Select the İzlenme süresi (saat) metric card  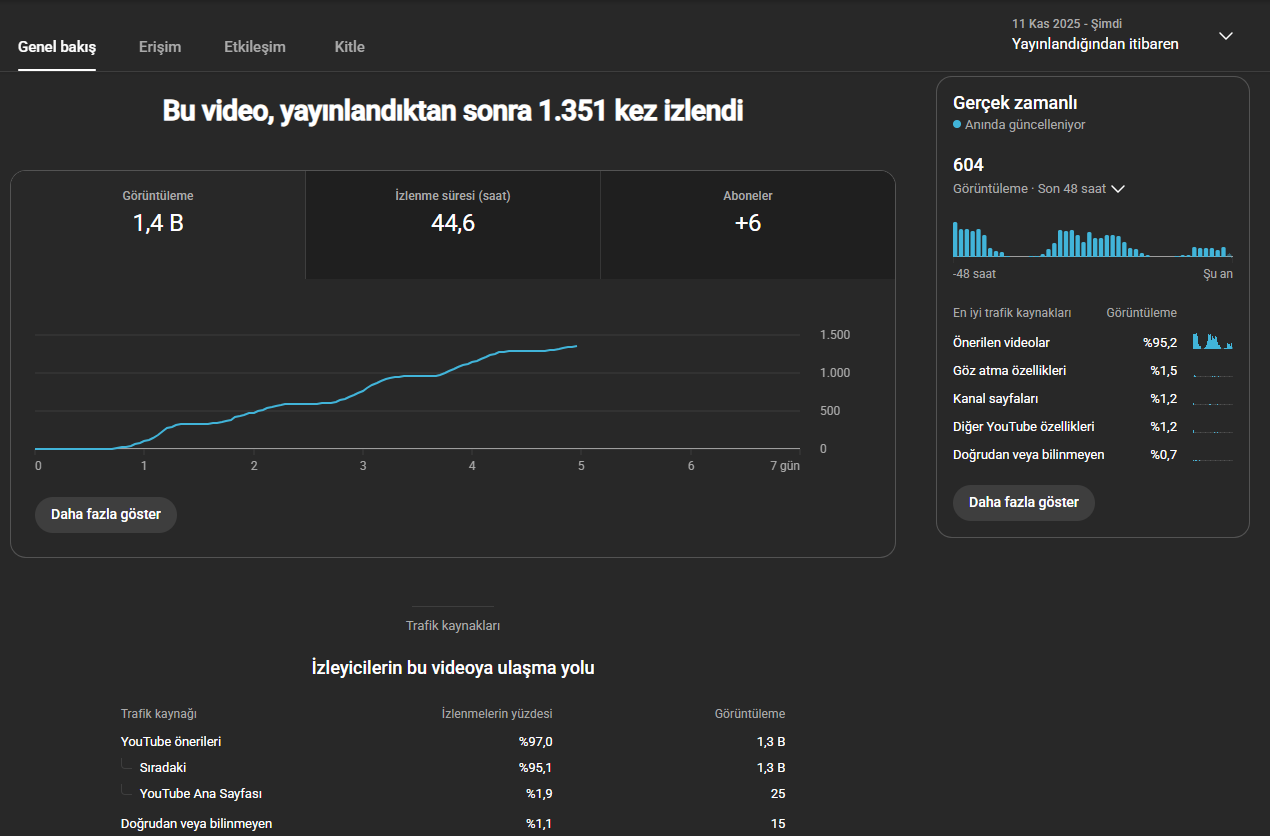(453, 225)
